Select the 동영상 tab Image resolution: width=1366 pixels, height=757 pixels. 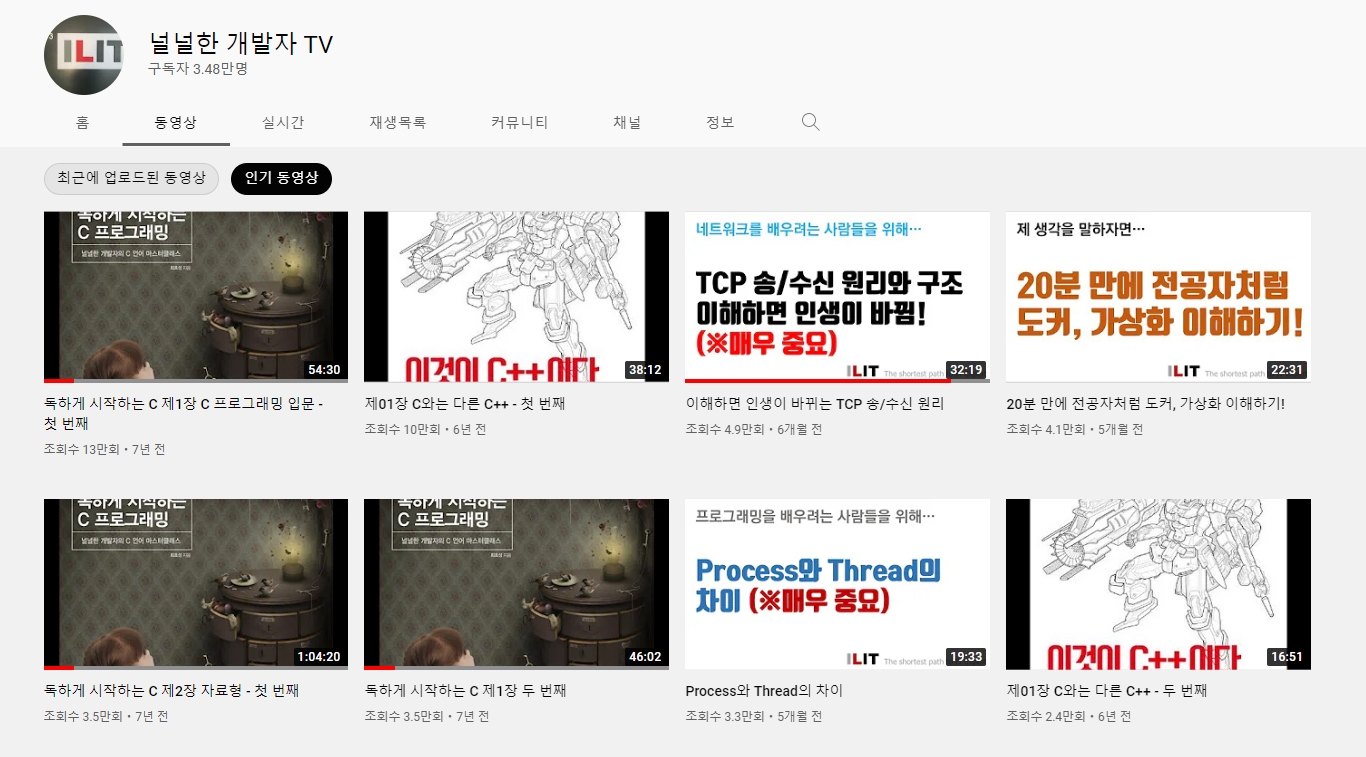point(176,122)
